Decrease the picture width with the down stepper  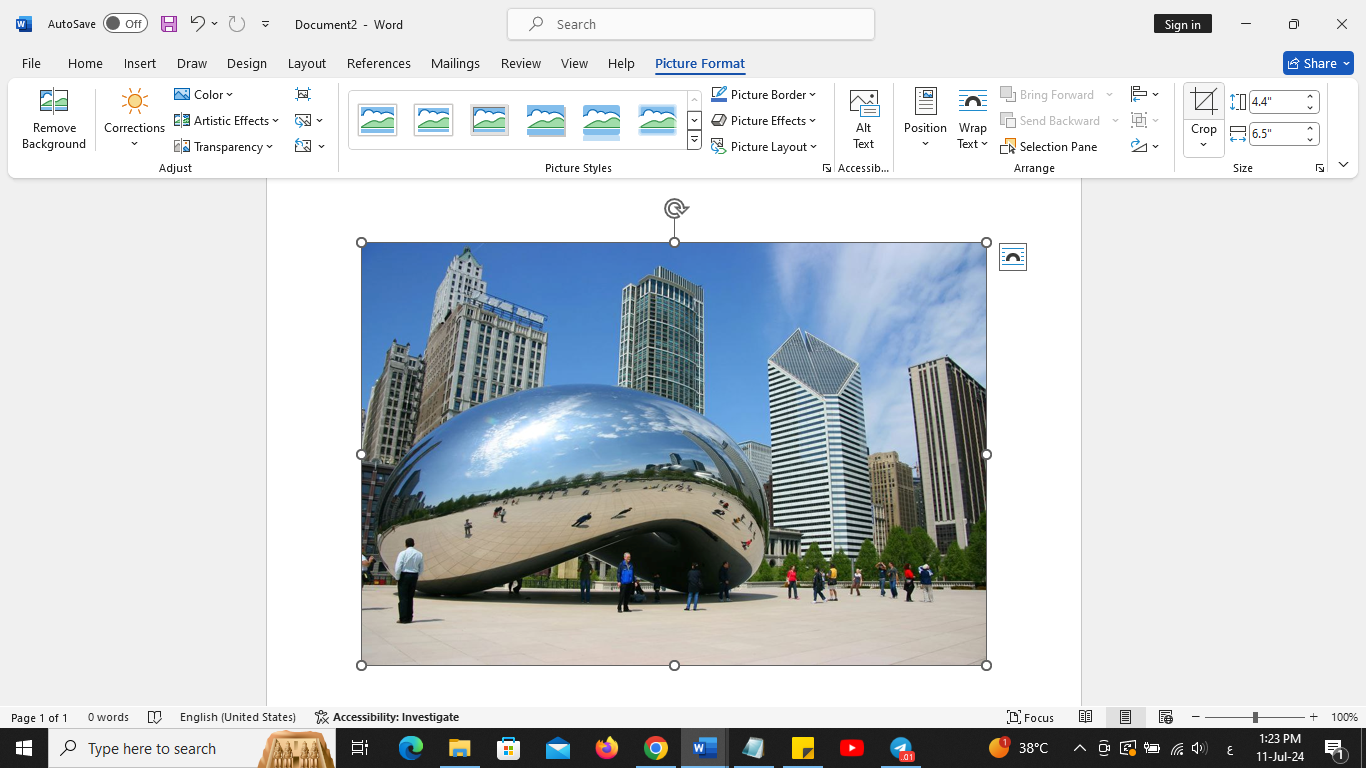(1310, 139)
